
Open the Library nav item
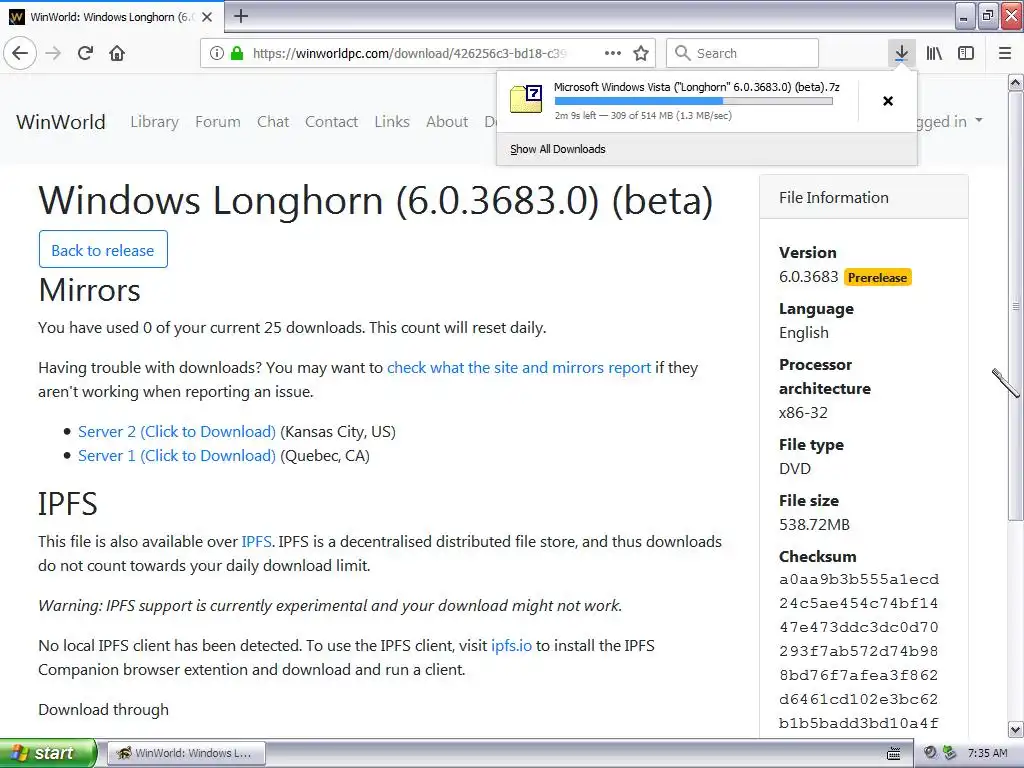pos(154,121)
